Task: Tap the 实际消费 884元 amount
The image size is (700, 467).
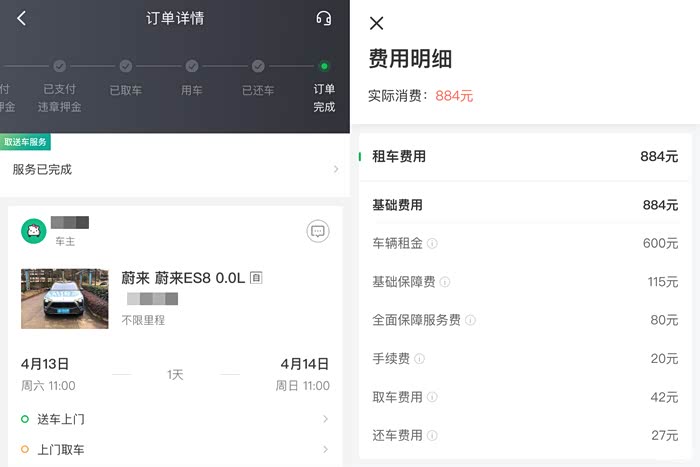Action: [454, 96]
